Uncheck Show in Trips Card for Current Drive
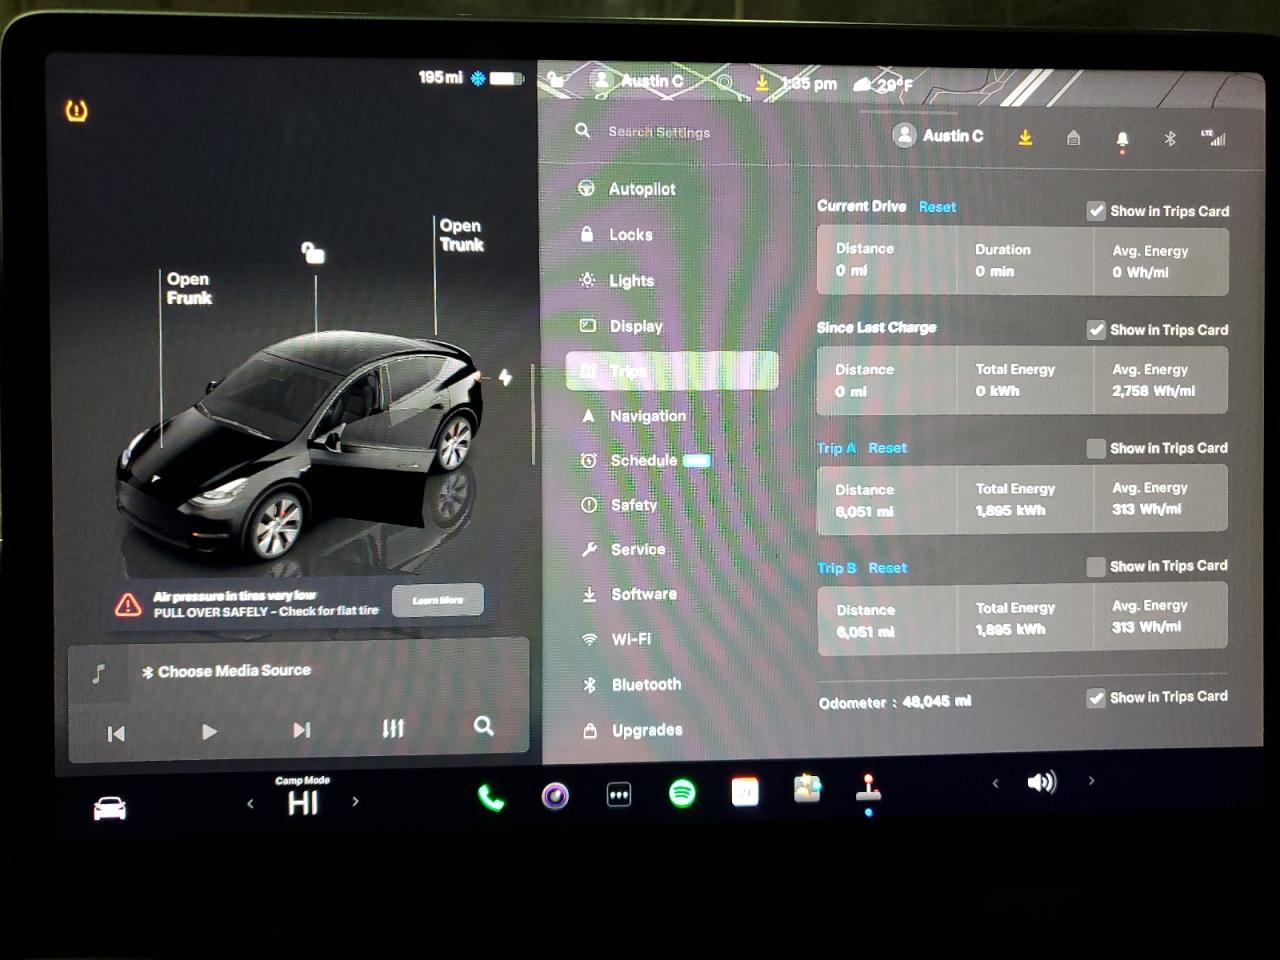Viewport: 1280px width, 960px height. 1096,211
